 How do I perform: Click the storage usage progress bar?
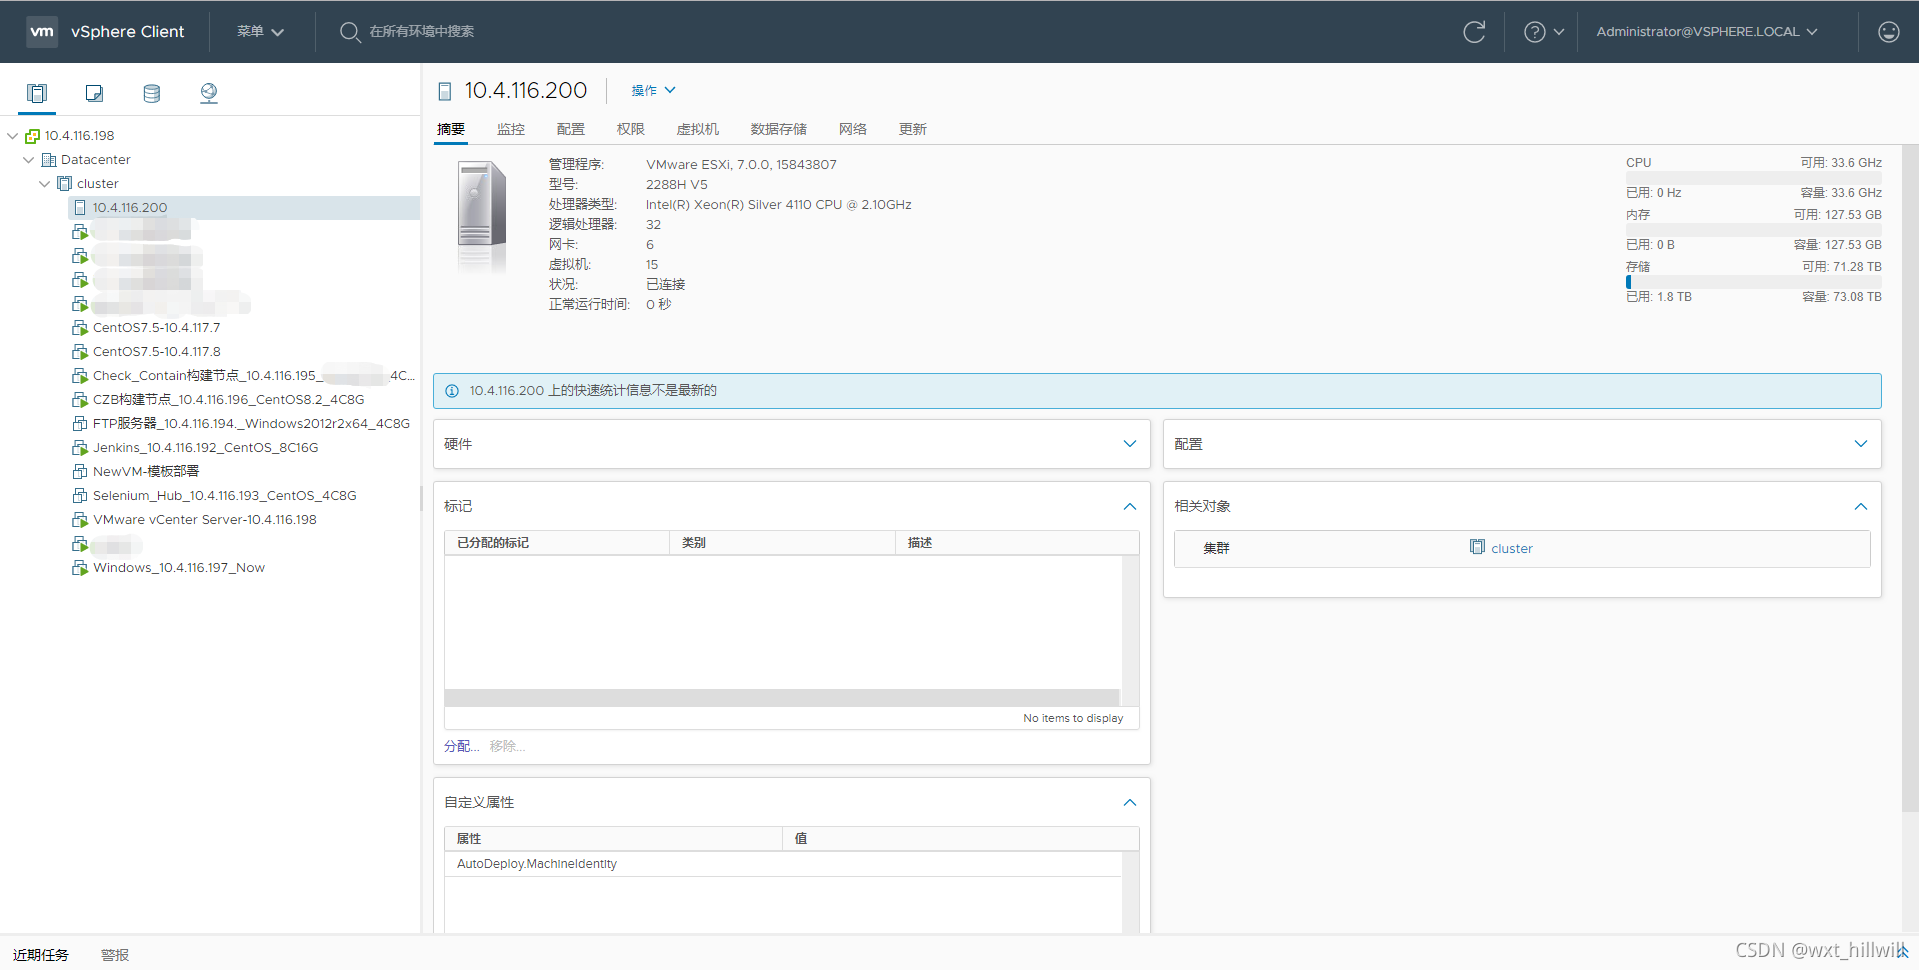tap(1753, 282)
